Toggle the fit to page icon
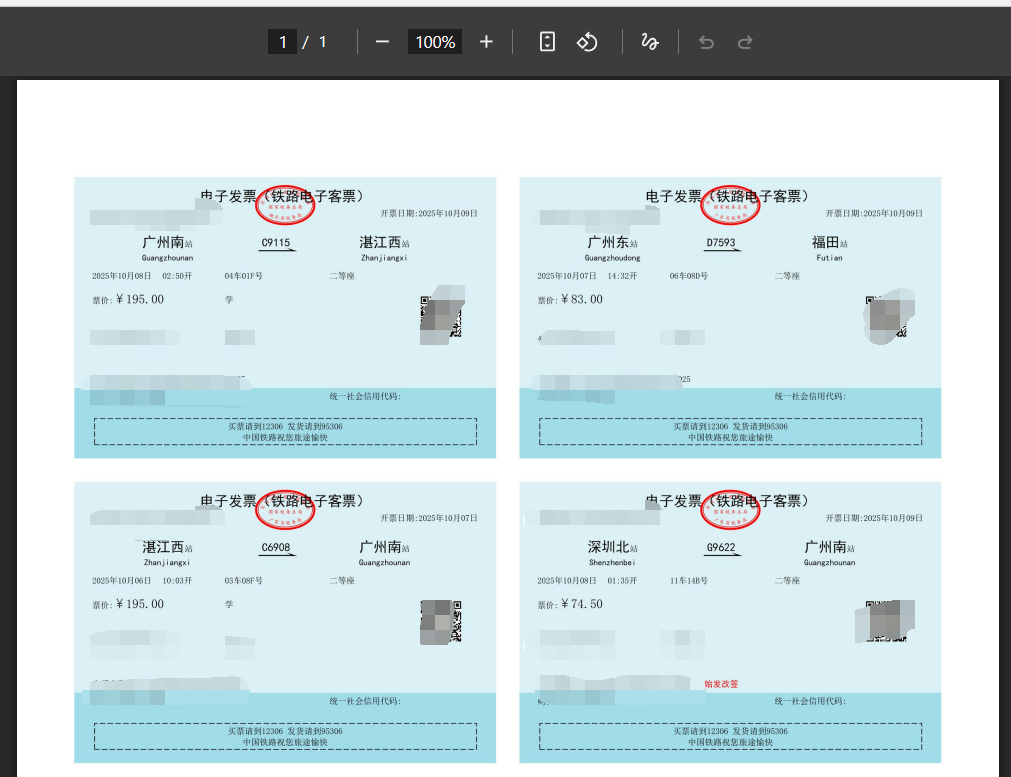The height and width of the screenshot is (777, 1011). tap(547, 42)
